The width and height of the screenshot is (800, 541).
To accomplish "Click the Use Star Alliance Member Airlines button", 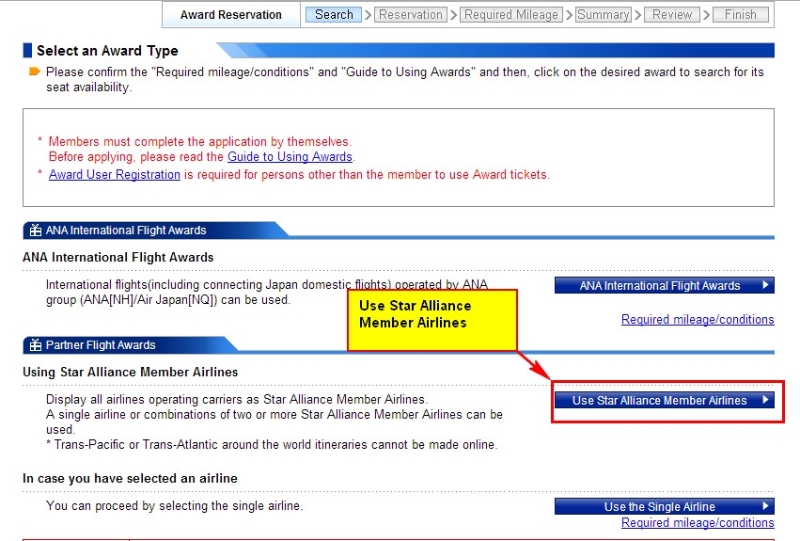I will [x=664, y=400].
